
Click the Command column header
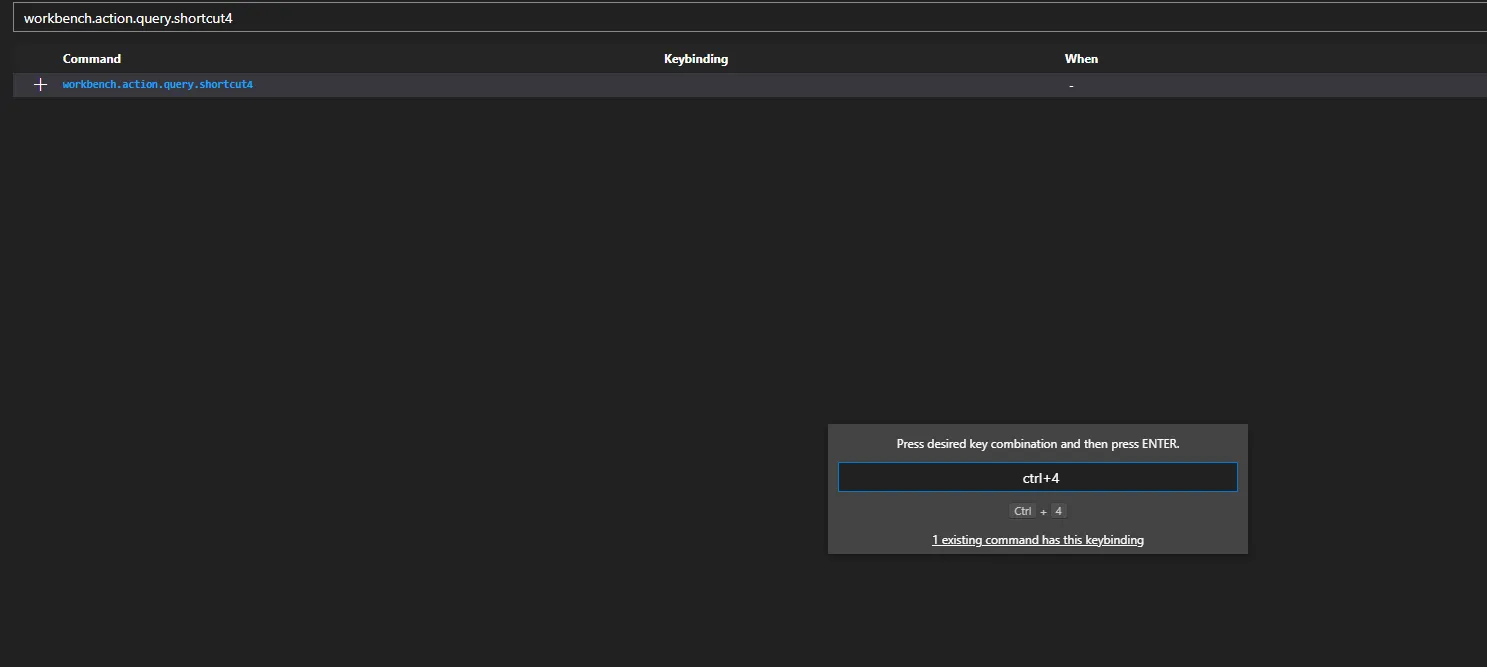click(x=92, y=59)
